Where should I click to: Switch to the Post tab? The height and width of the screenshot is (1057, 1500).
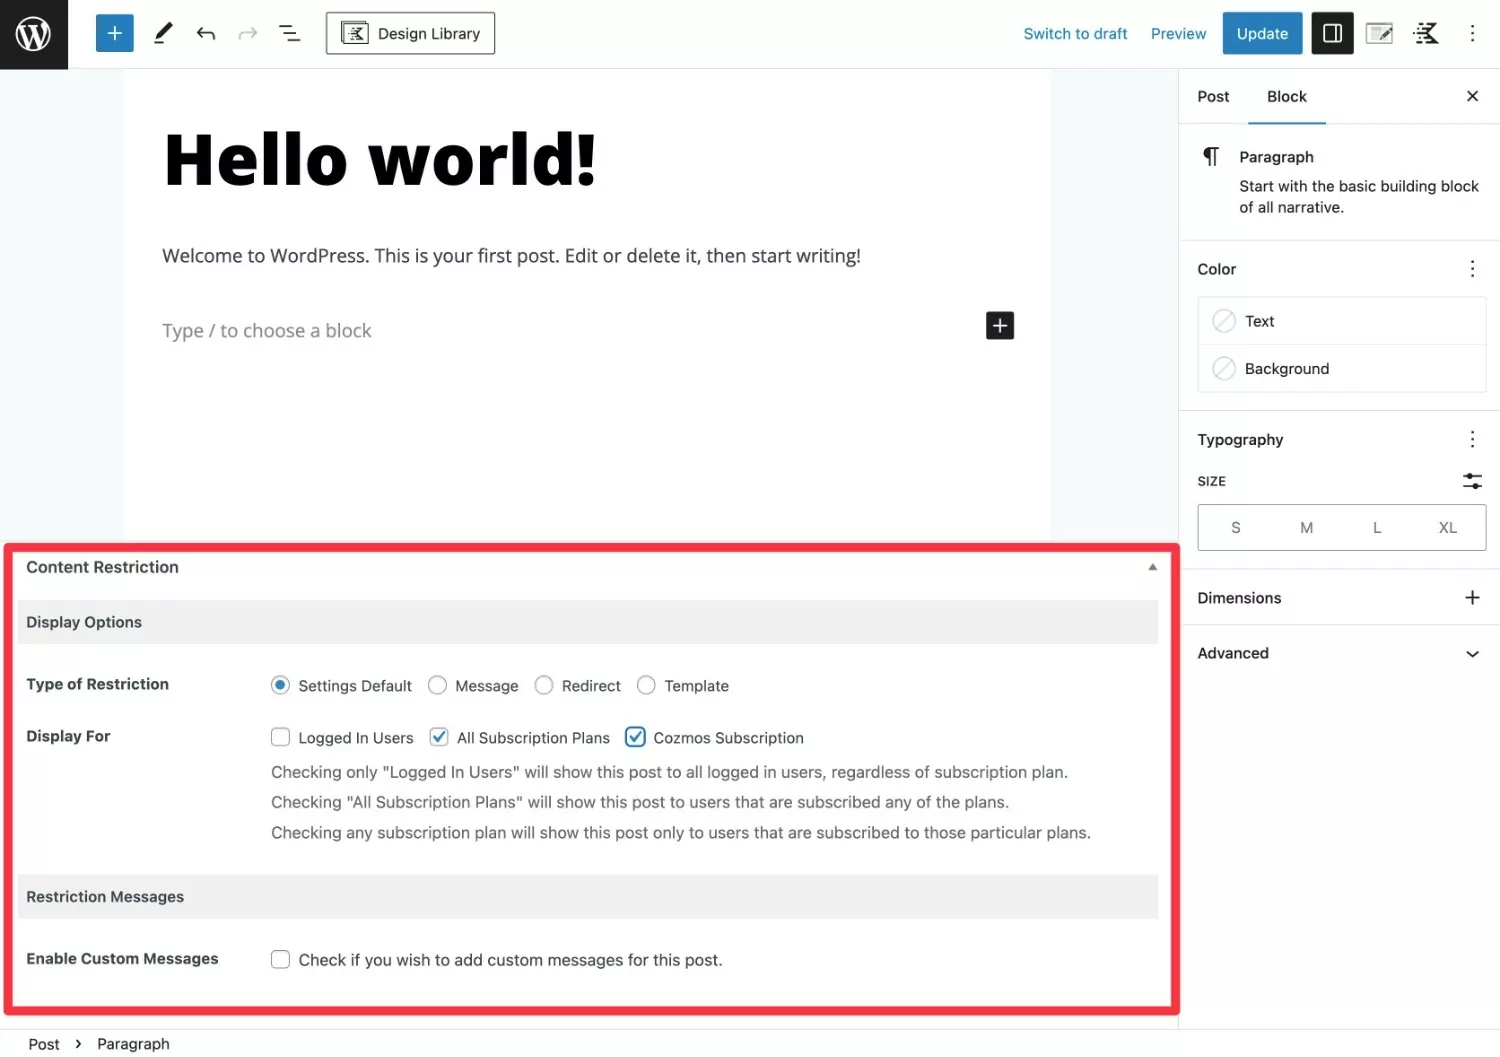(1213, 97)
